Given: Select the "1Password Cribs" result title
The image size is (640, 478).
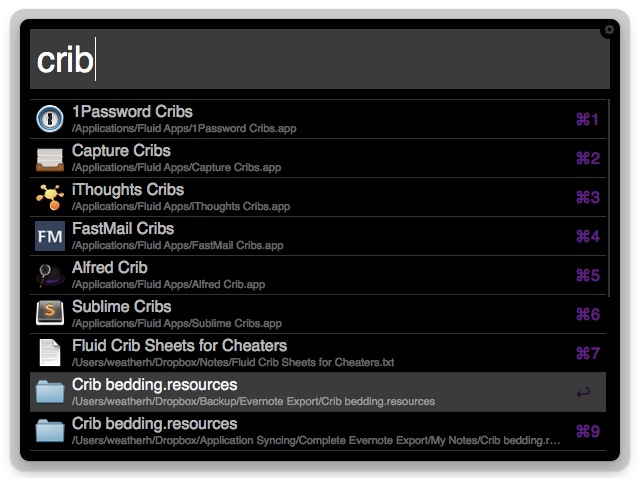Looking at the screenshot, I should tap(132, 111).
